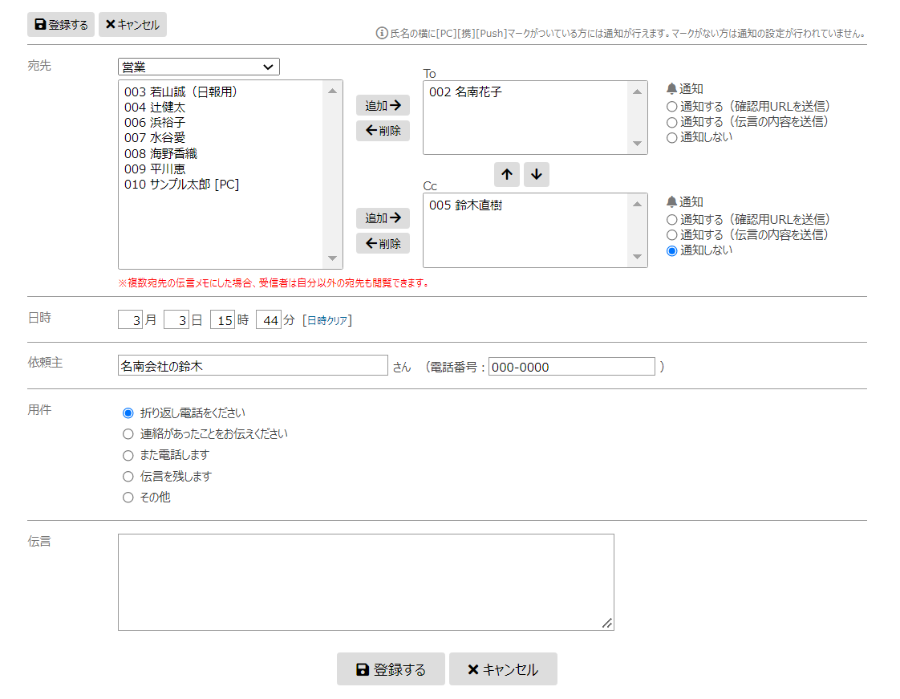Click the X icon on top キャンセル button
The image size is (900, 699).
111,24
